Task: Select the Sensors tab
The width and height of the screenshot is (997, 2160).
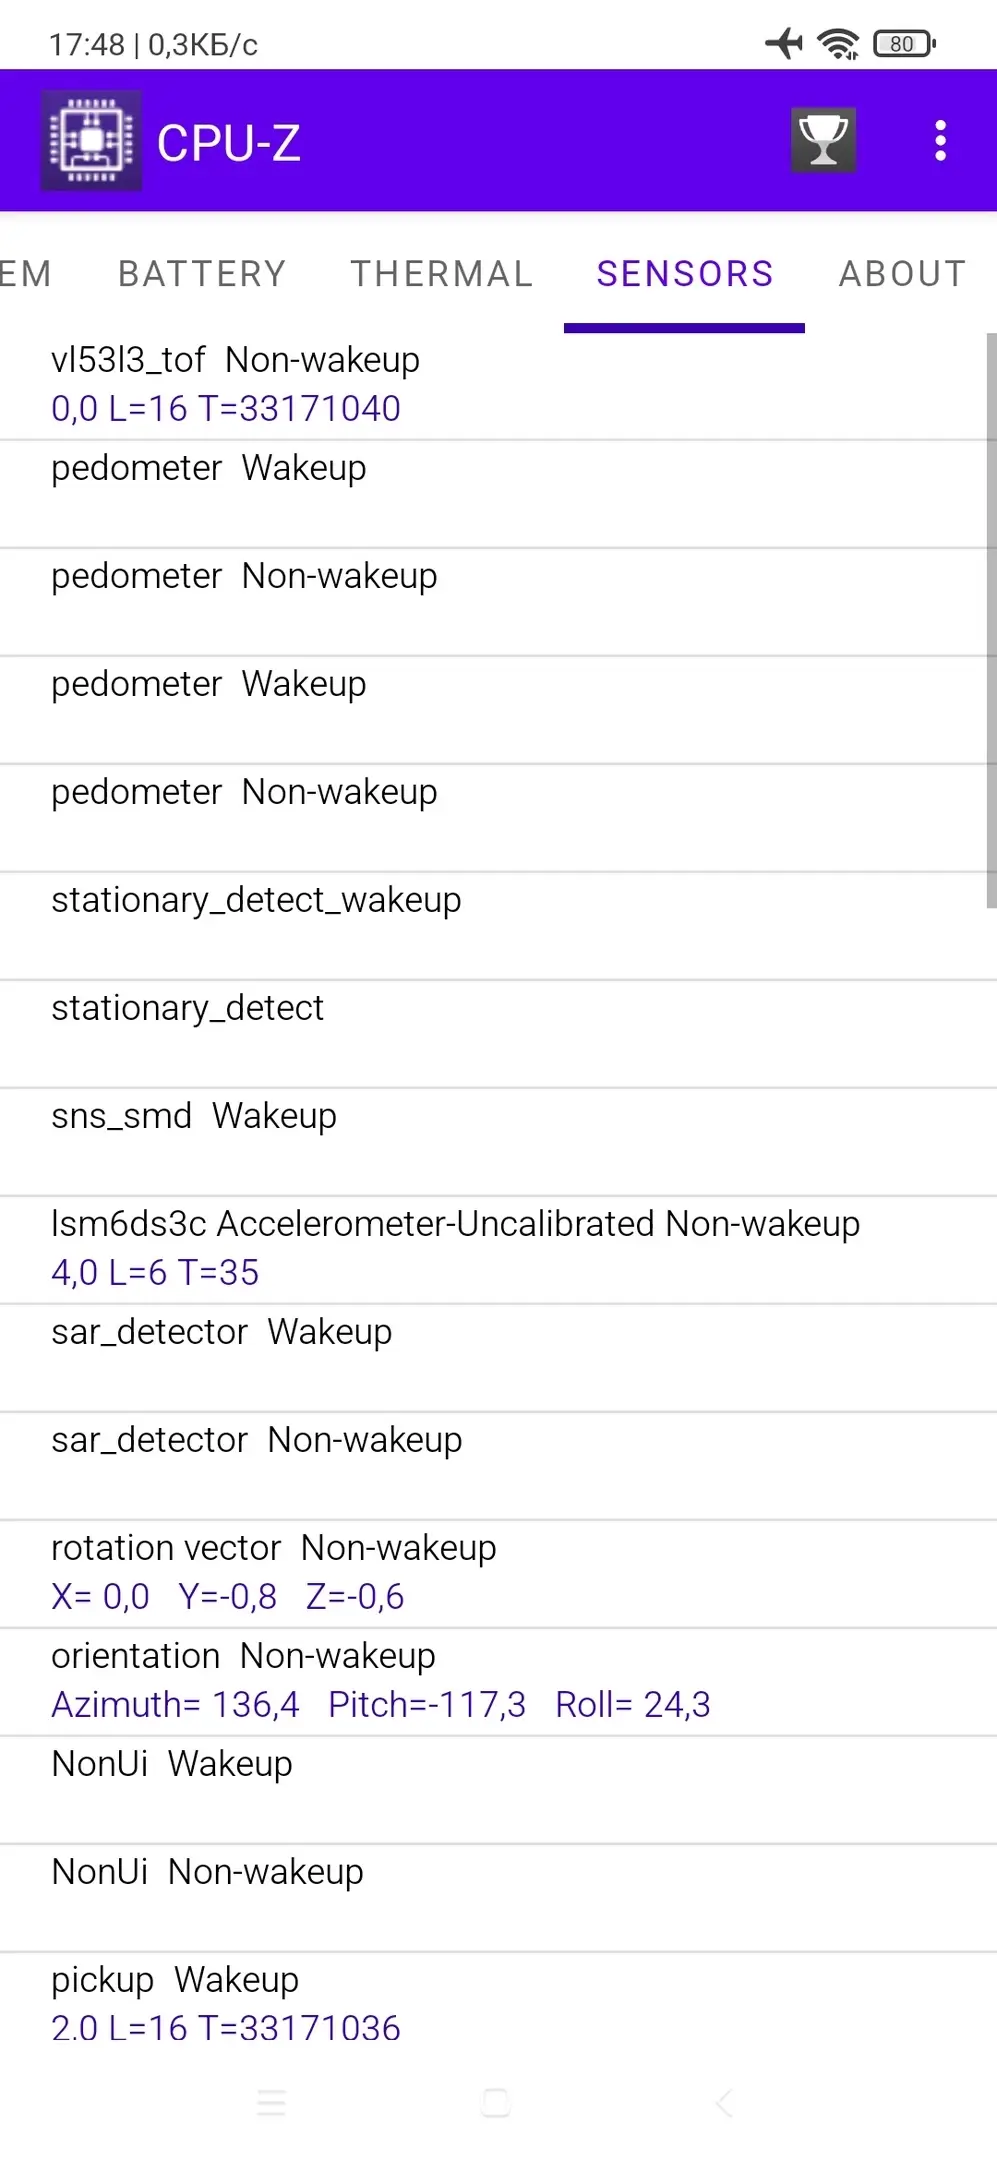Action: point(685,273)
